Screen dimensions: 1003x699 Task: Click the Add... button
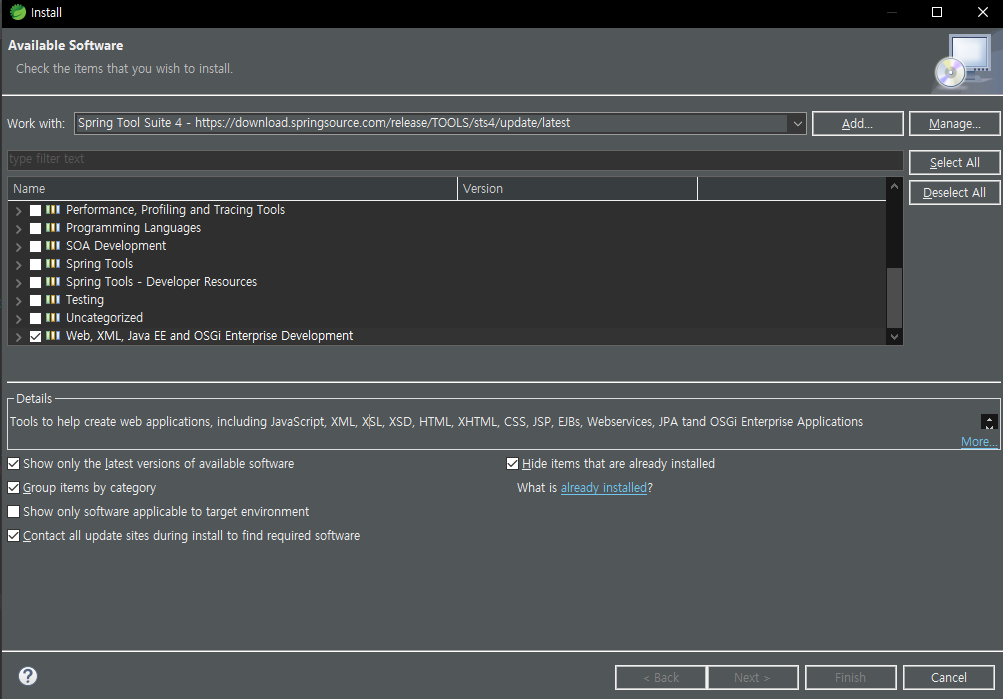(x=857, y=123)
